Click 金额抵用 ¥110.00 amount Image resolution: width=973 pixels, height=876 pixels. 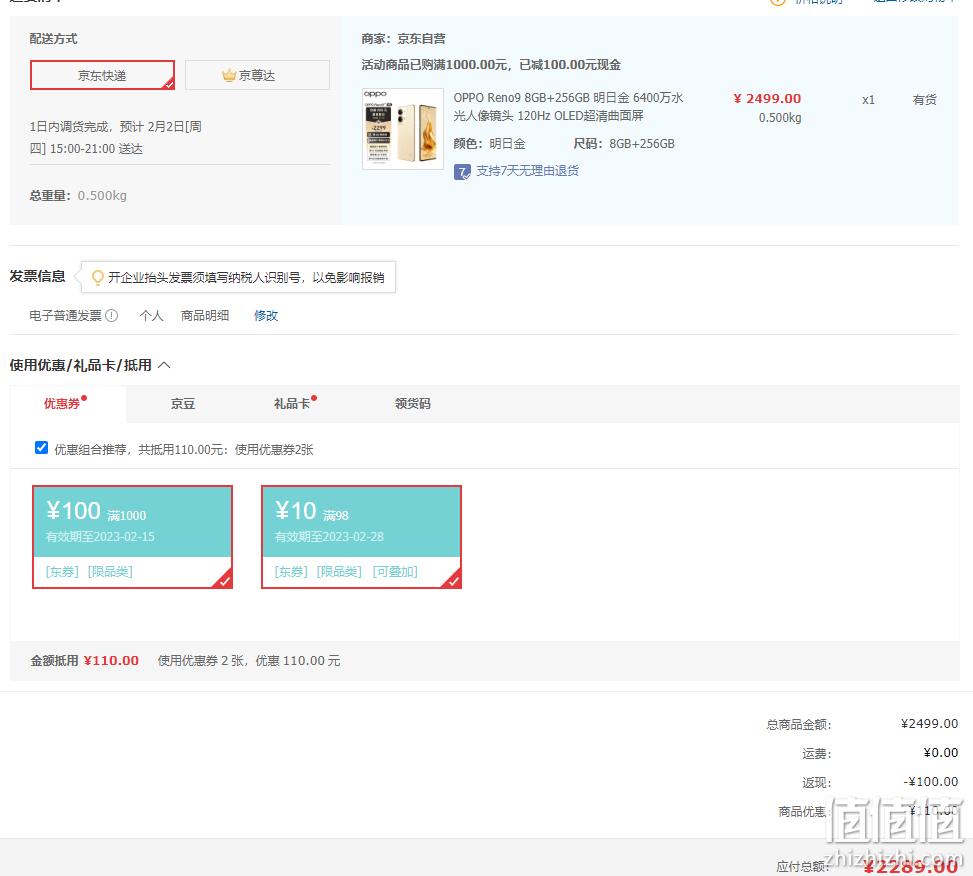[x=111, y=660]
